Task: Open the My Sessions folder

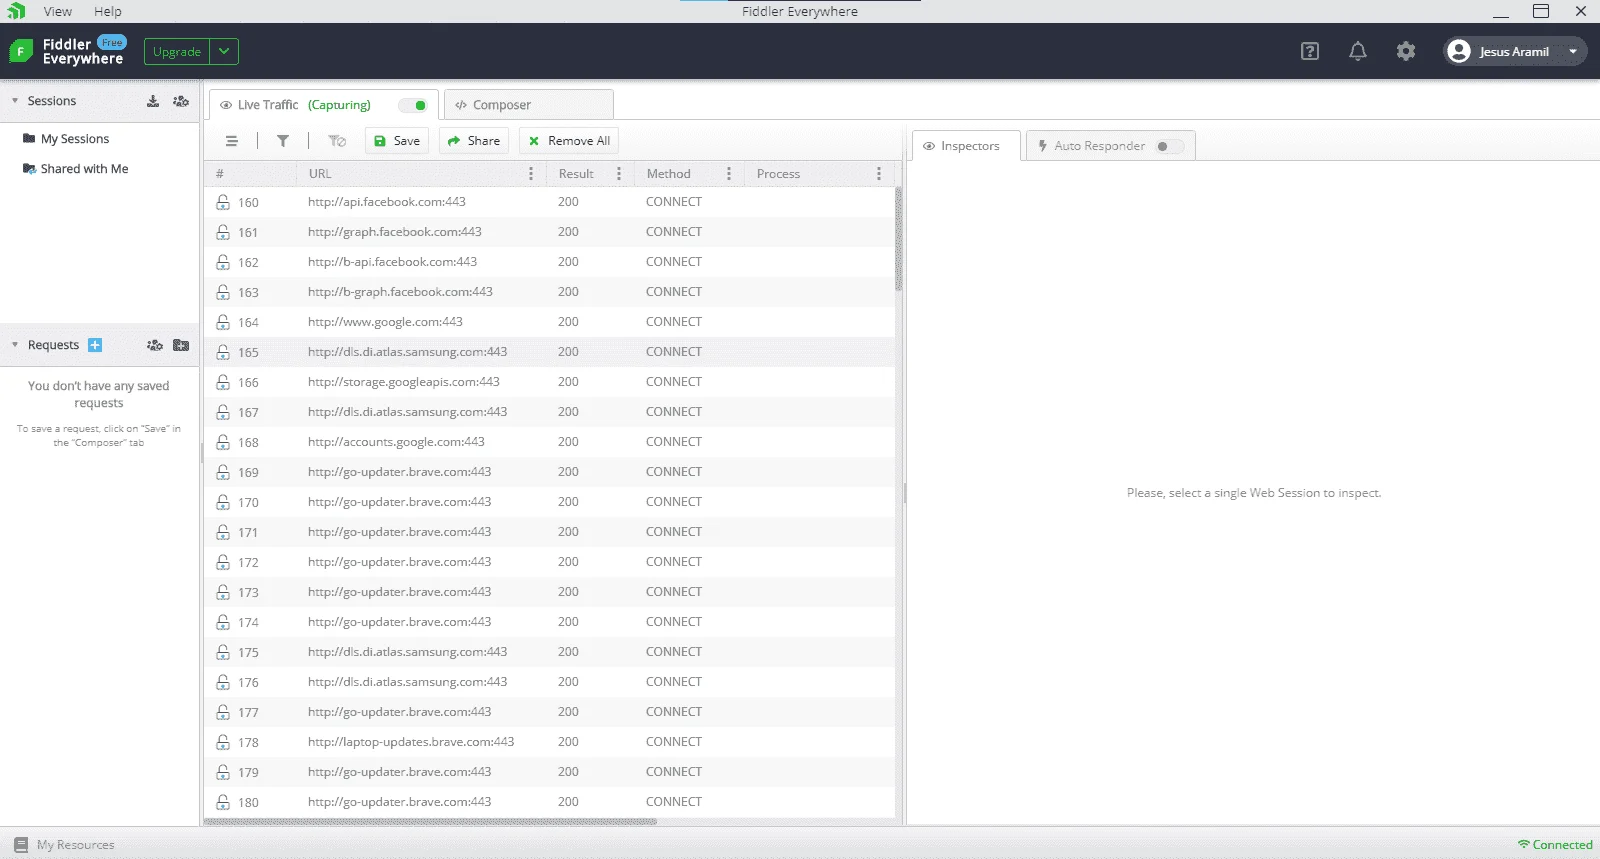Action: click(x=66, y=139)
